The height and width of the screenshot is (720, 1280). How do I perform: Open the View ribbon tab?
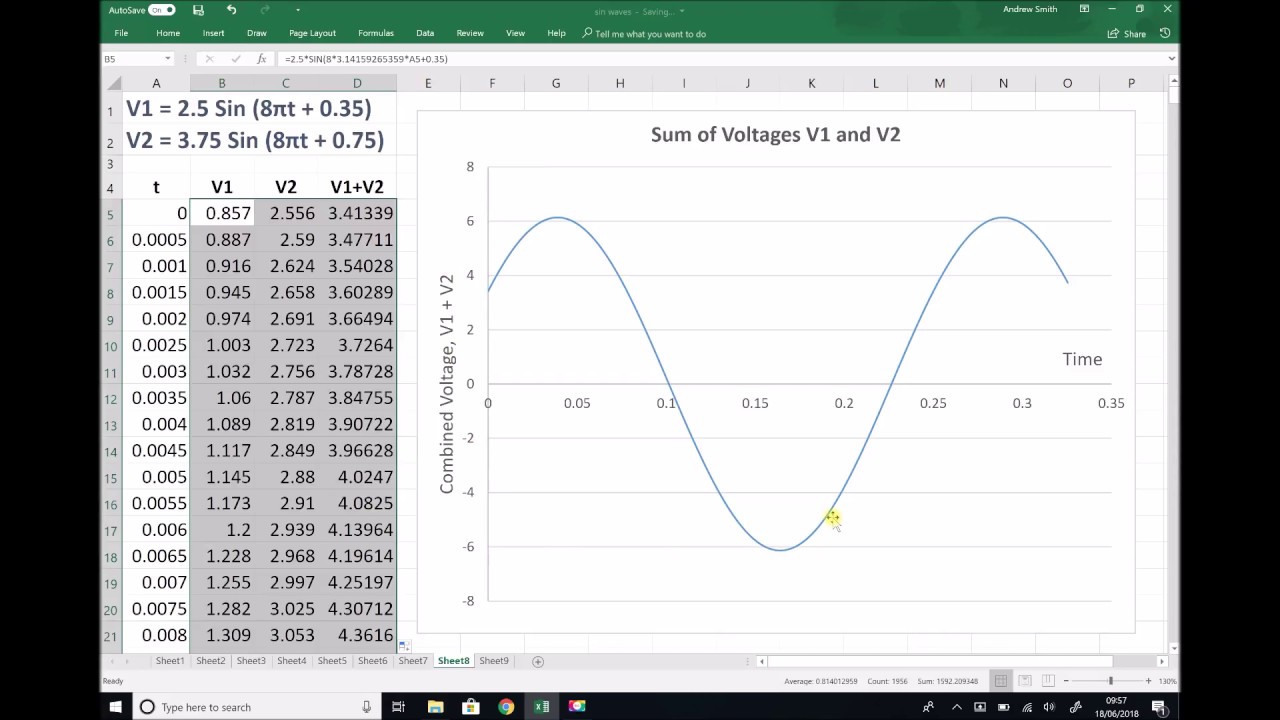515,33
